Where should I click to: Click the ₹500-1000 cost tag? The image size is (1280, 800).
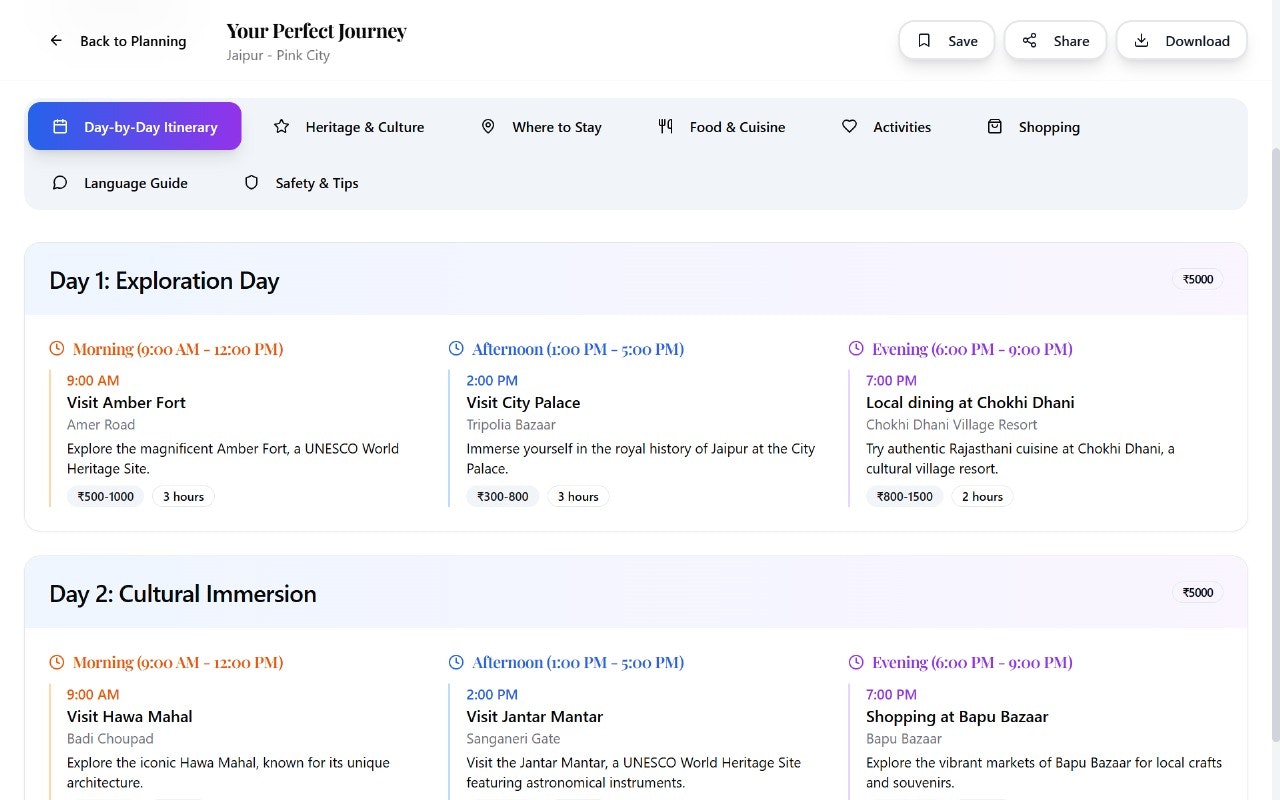pos(105,496)
